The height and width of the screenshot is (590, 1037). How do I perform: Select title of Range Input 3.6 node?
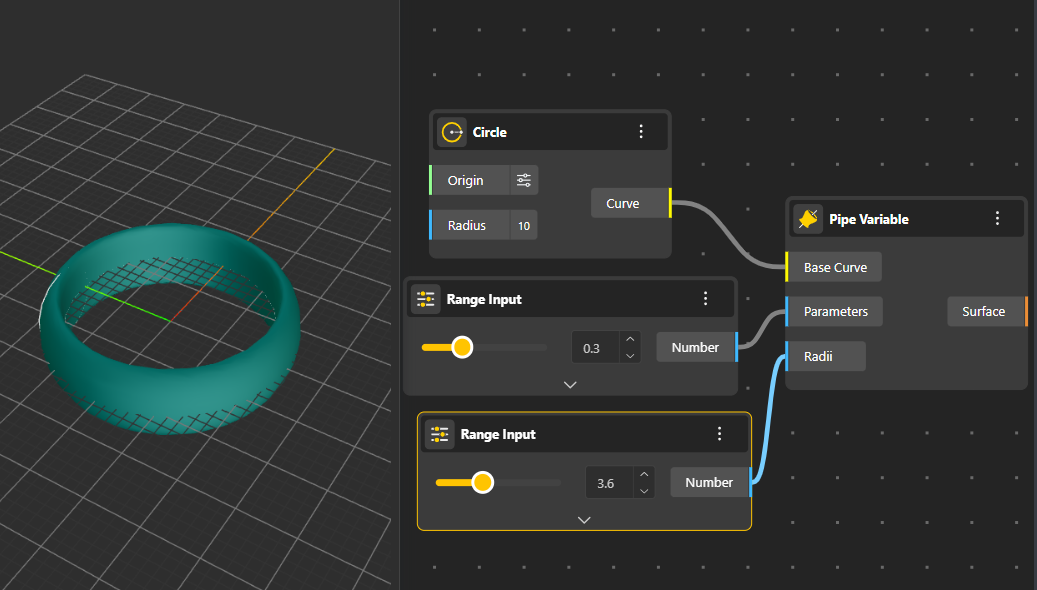point(498,435)
